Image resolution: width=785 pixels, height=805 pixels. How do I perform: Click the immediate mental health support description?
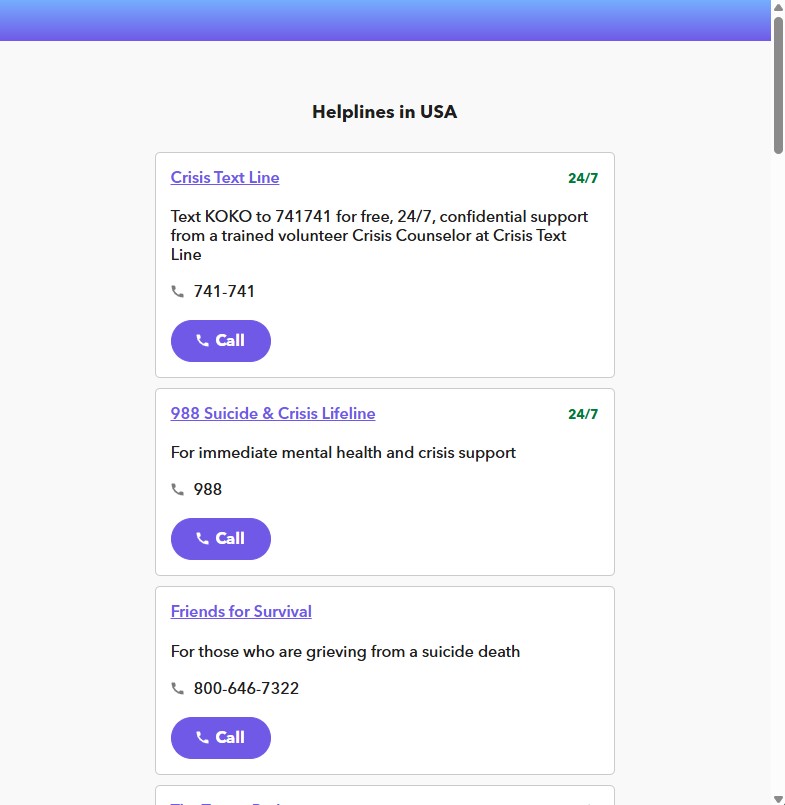(343, 453)
